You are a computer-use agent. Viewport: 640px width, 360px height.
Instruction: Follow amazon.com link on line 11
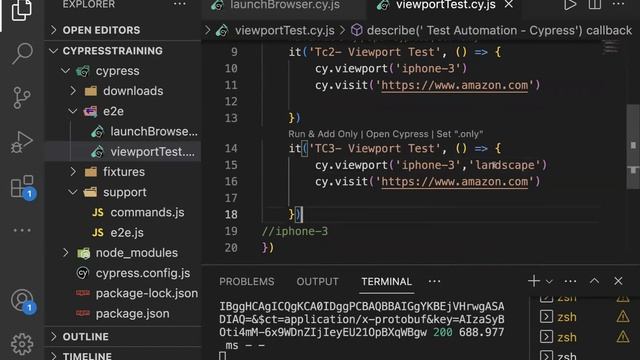pos(454,85)
